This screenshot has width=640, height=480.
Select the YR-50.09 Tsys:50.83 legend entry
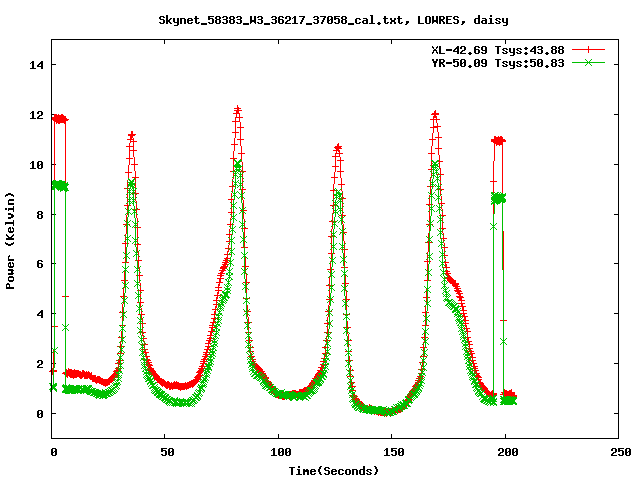pyautogui.click(x=498, y=63)
